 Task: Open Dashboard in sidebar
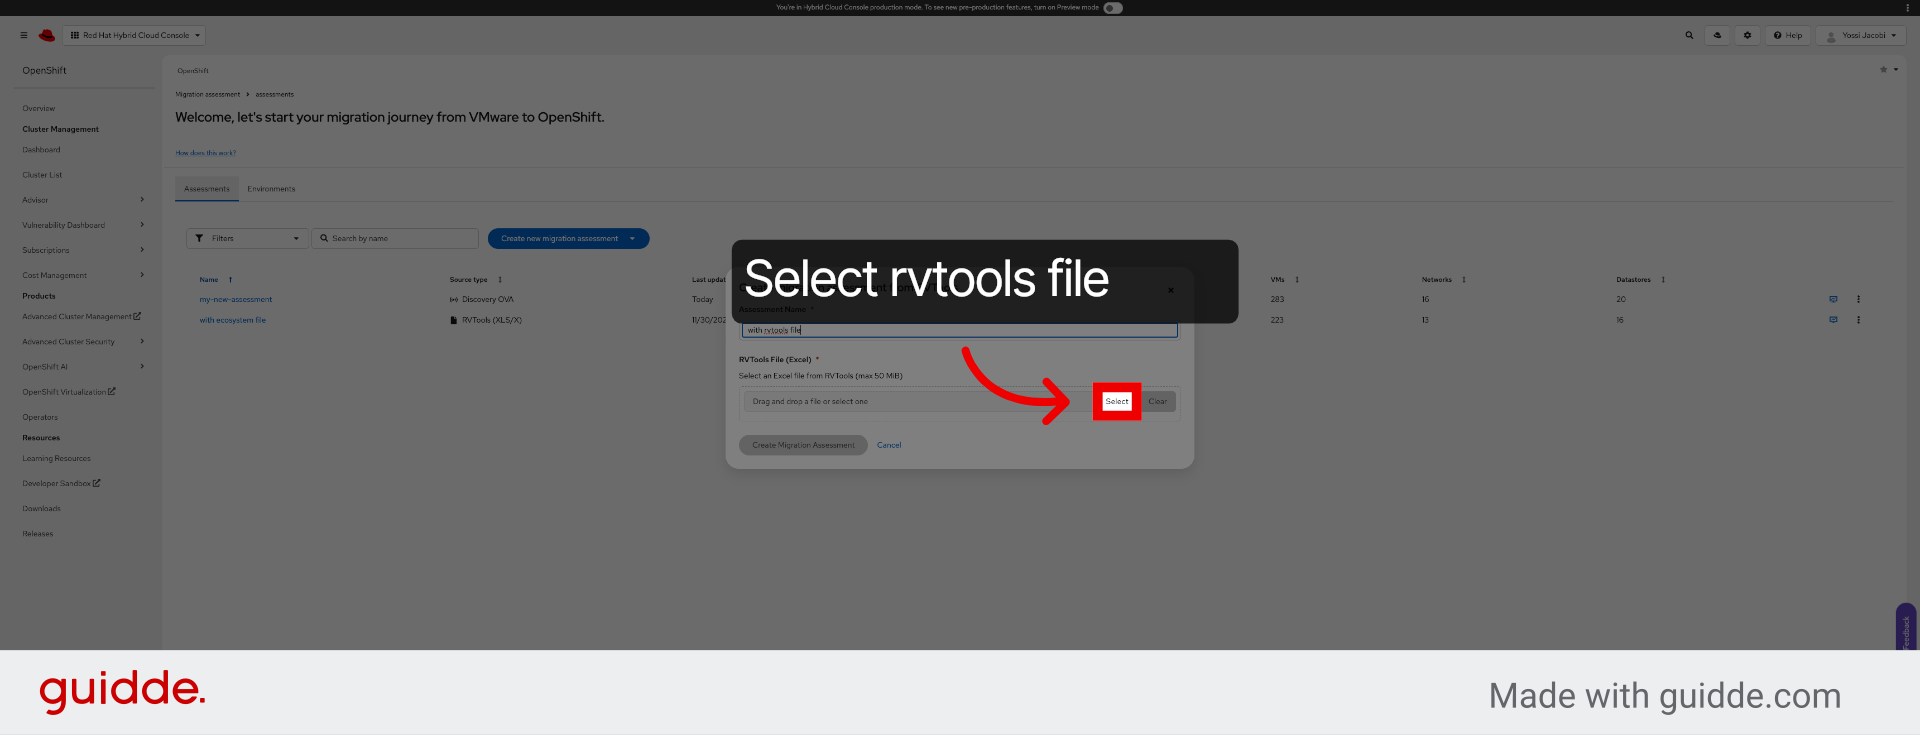click(41, 150)
